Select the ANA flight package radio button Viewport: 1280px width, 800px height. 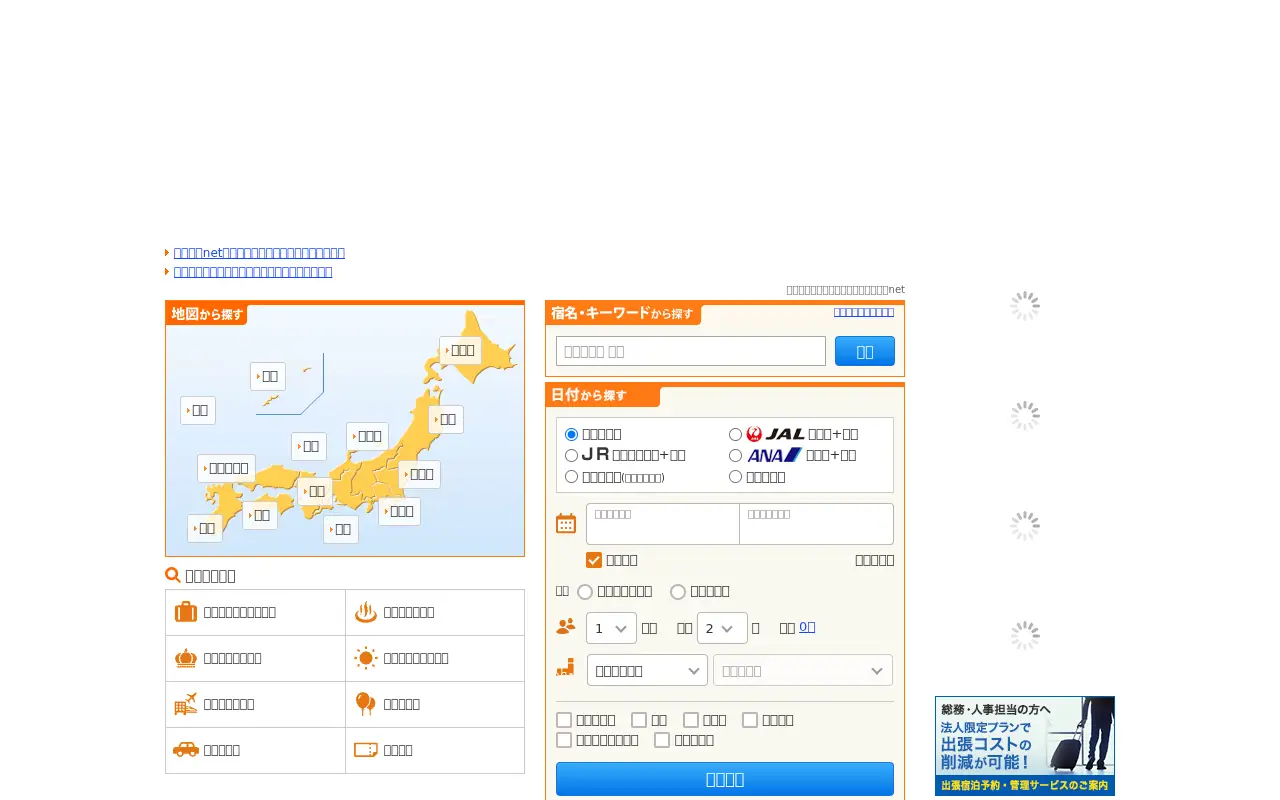point(735,455)
